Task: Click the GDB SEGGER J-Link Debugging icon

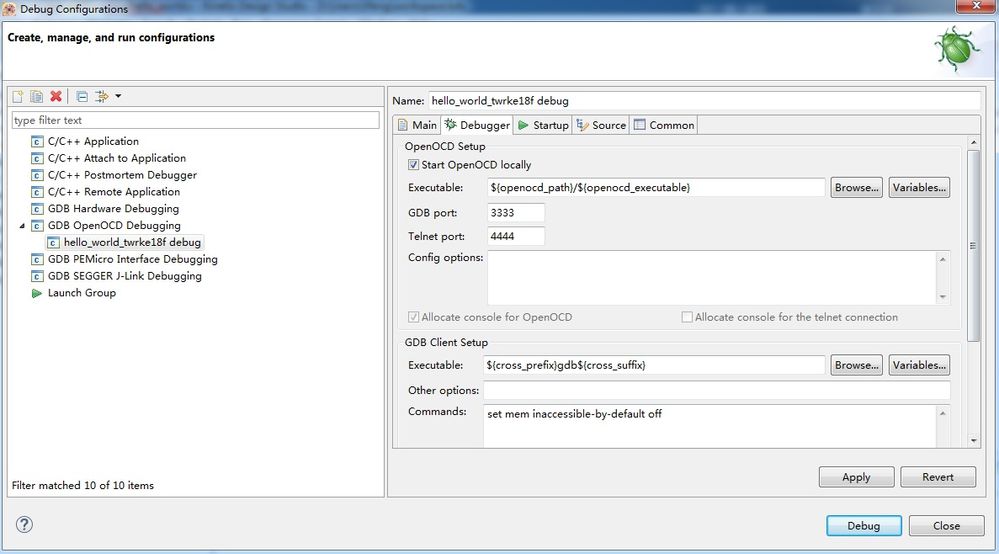Action: pyautogui.click(x=37, y=276)
